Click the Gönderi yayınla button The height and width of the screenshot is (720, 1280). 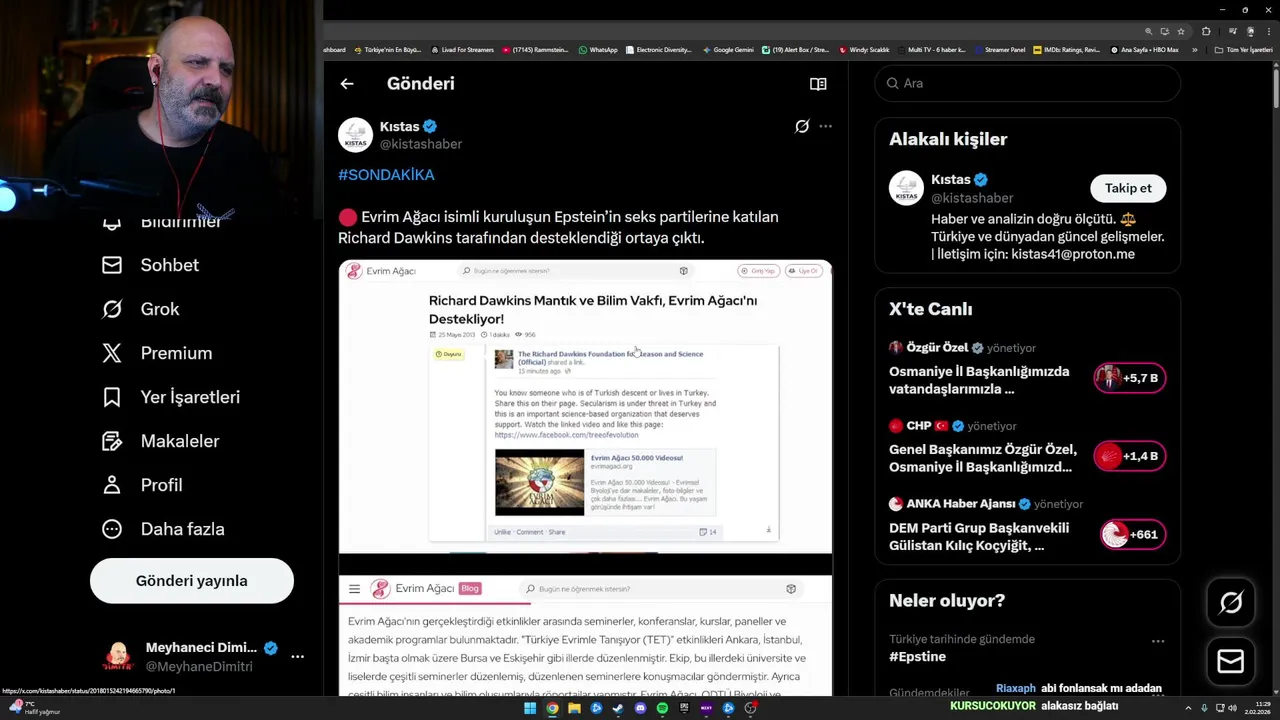click(192, 581)
